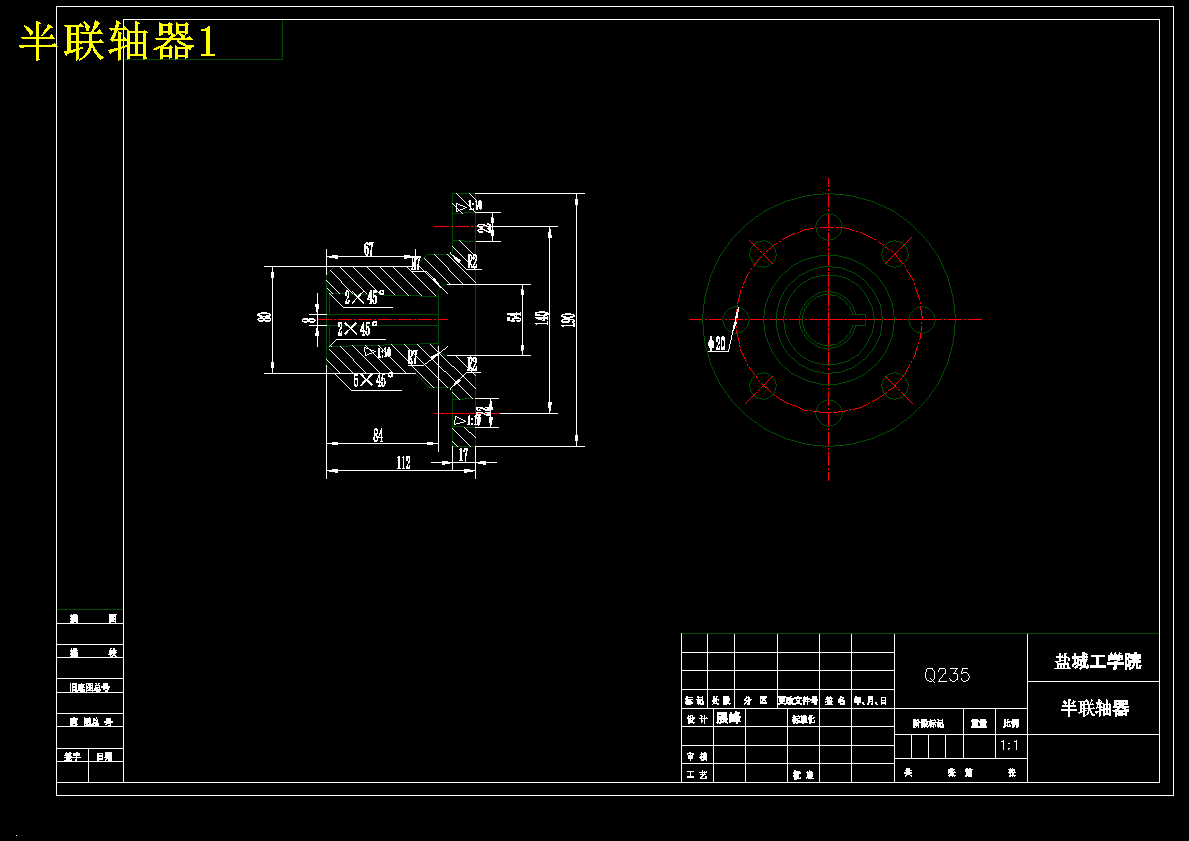Select the '年、月、日' column header
The image size is (1189, 841).
coord(871,701)
